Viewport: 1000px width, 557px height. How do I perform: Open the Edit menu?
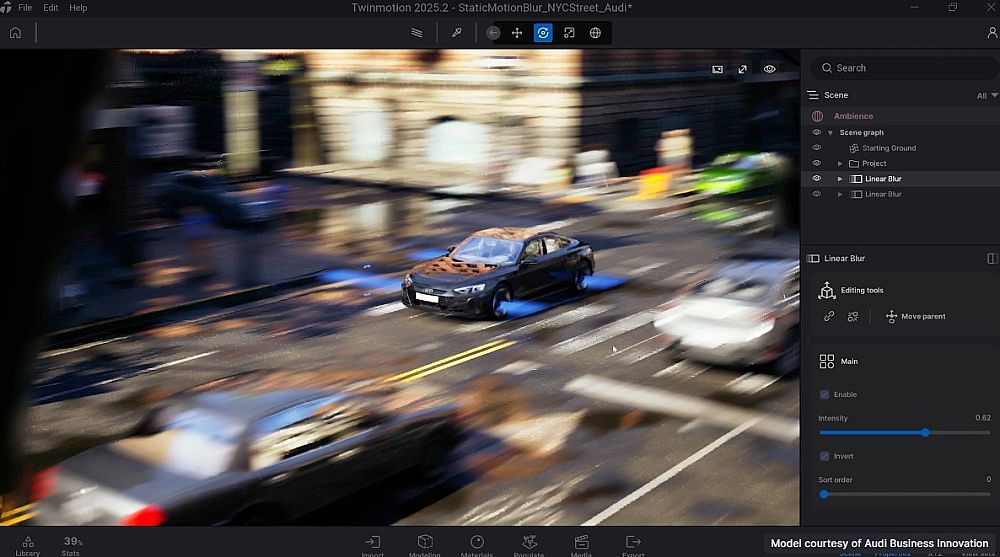pos(50,7)
